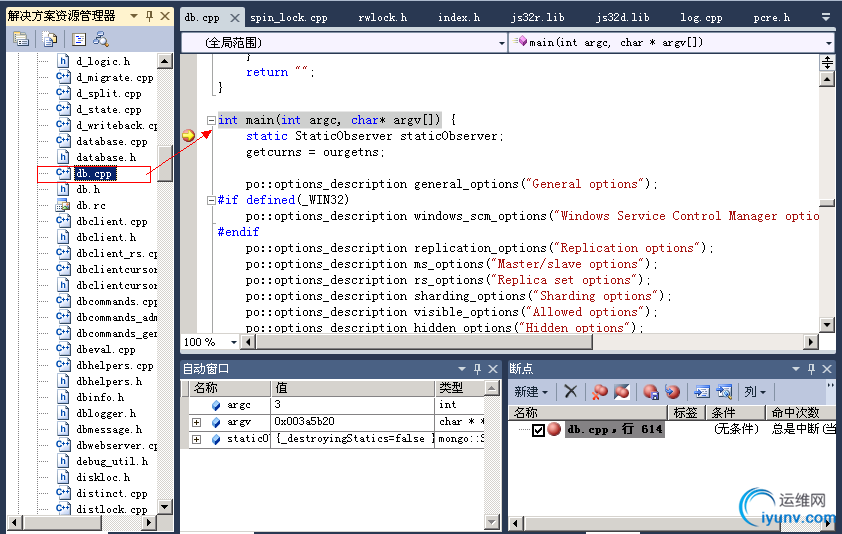Viewport: 842px width, 534px height.
Task: Click show all files icon
Action: (x=50, y=39)
